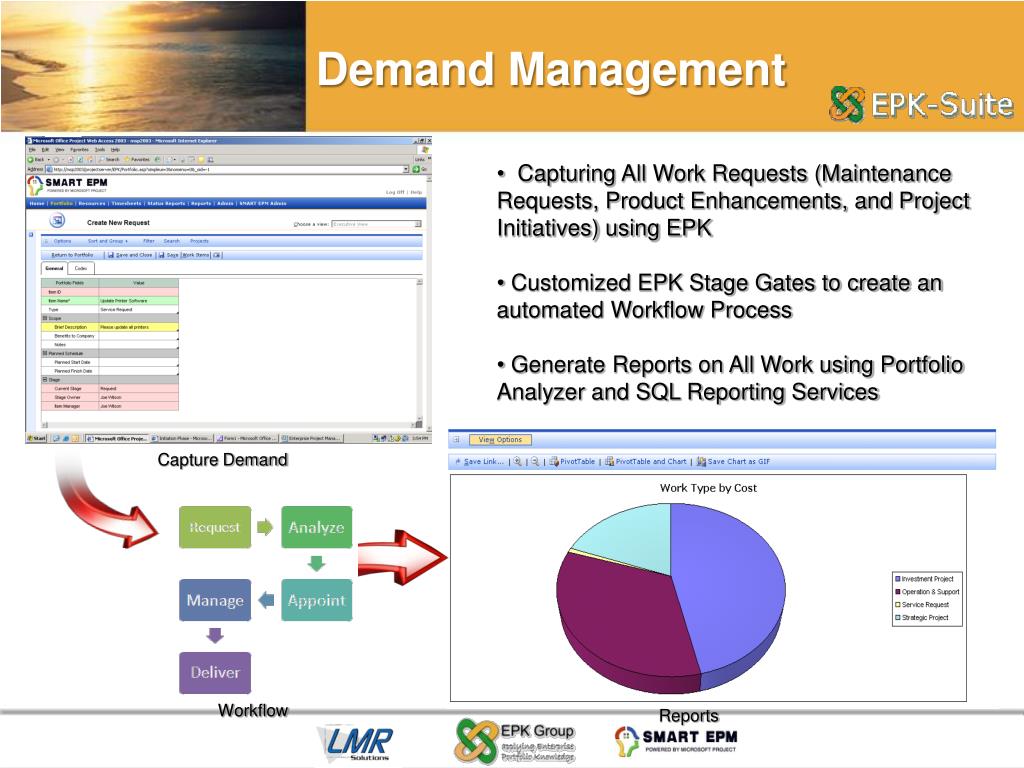1024x768 pixels.
Task: Collapse the Planned Schedule section
Action: click(x=45, y=353)
